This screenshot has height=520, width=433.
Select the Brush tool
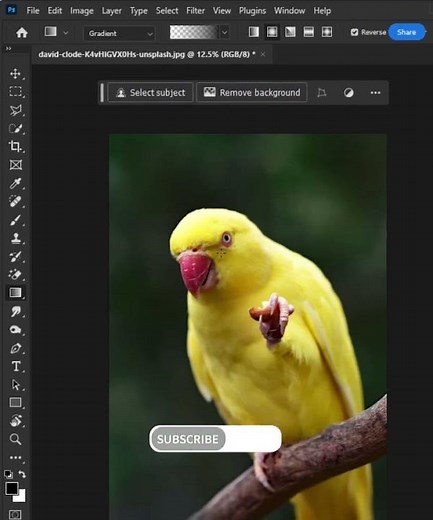tap(15, 220)
